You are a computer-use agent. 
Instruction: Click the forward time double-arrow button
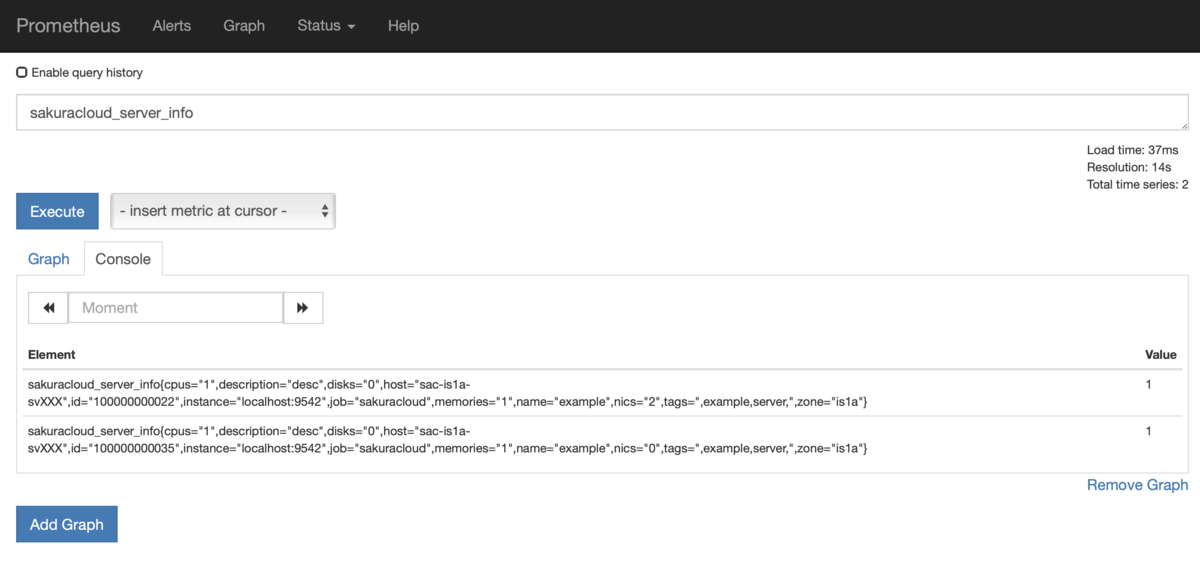pos(303,308)
